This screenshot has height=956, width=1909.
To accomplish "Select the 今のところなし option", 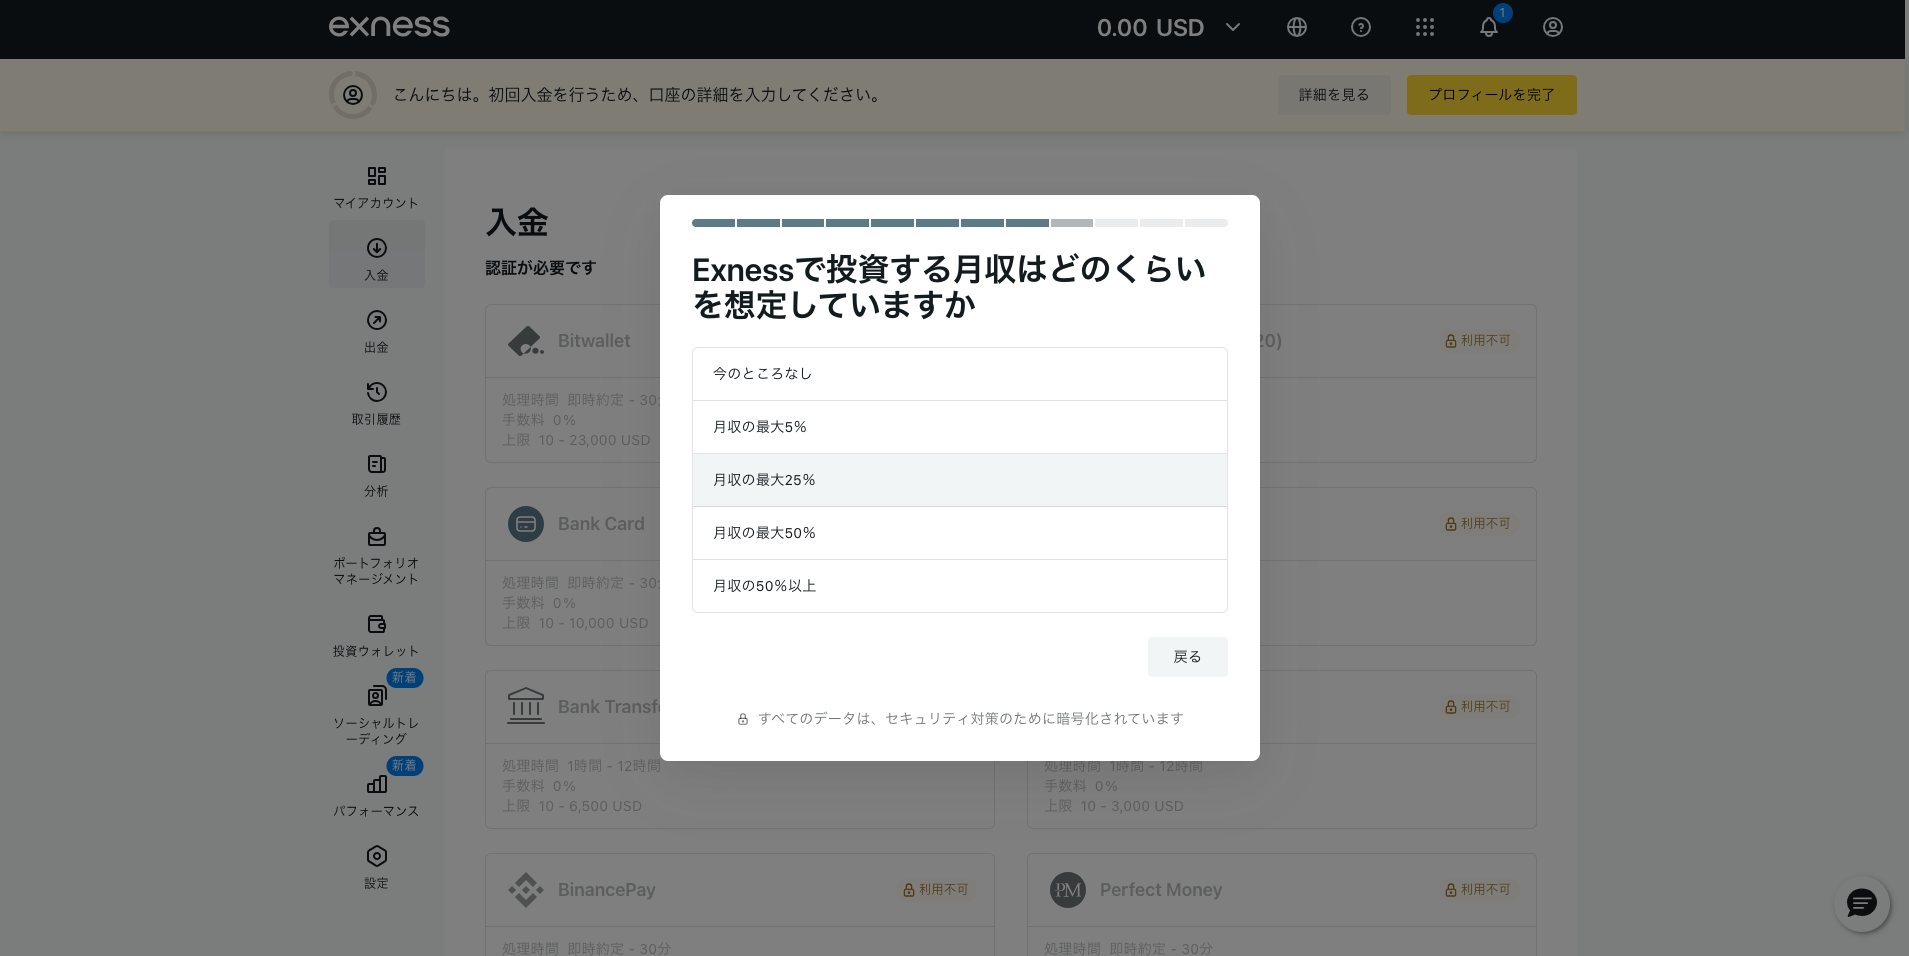I will pyautogui.click(x=959, y=374).
